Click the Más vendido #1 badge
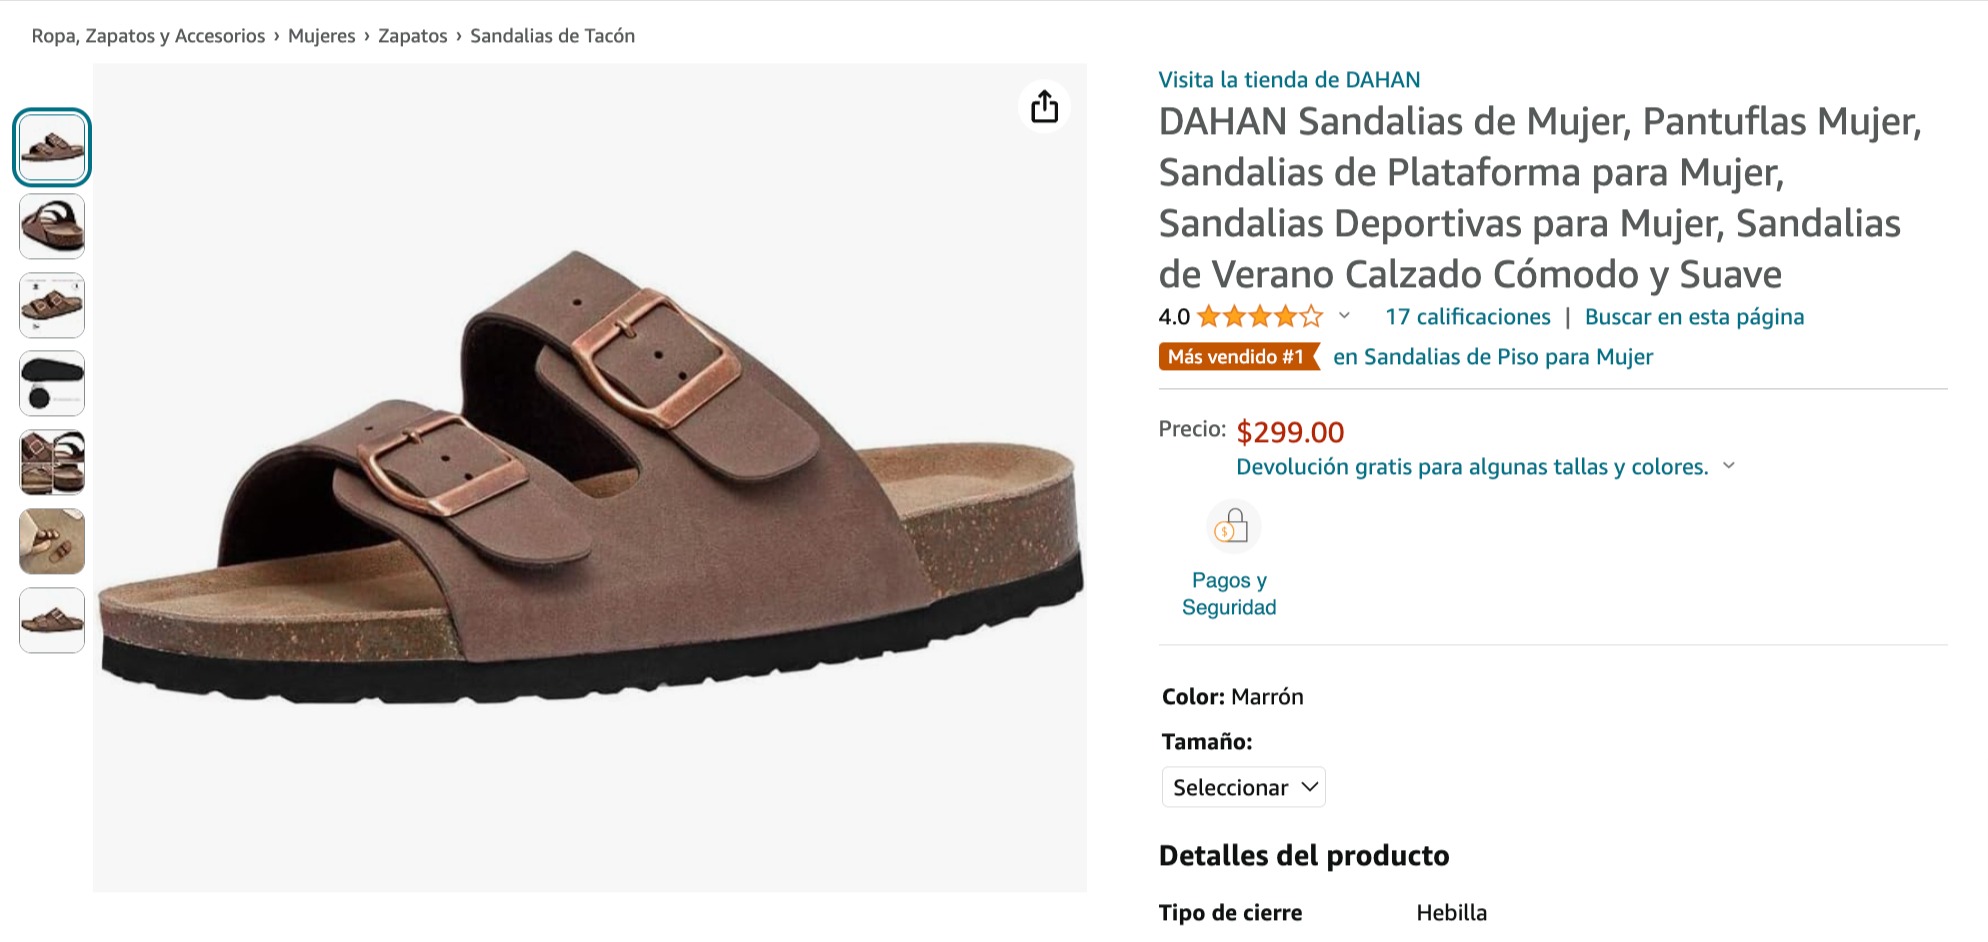The image size is (1988, 942). click(x=1237, y=357)
